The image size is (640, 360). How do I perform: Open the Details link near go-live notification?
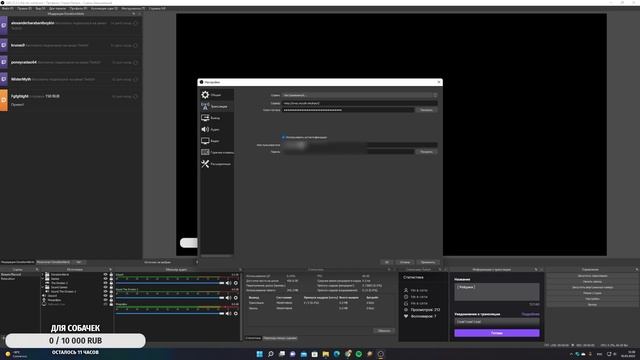coord(530,314)
